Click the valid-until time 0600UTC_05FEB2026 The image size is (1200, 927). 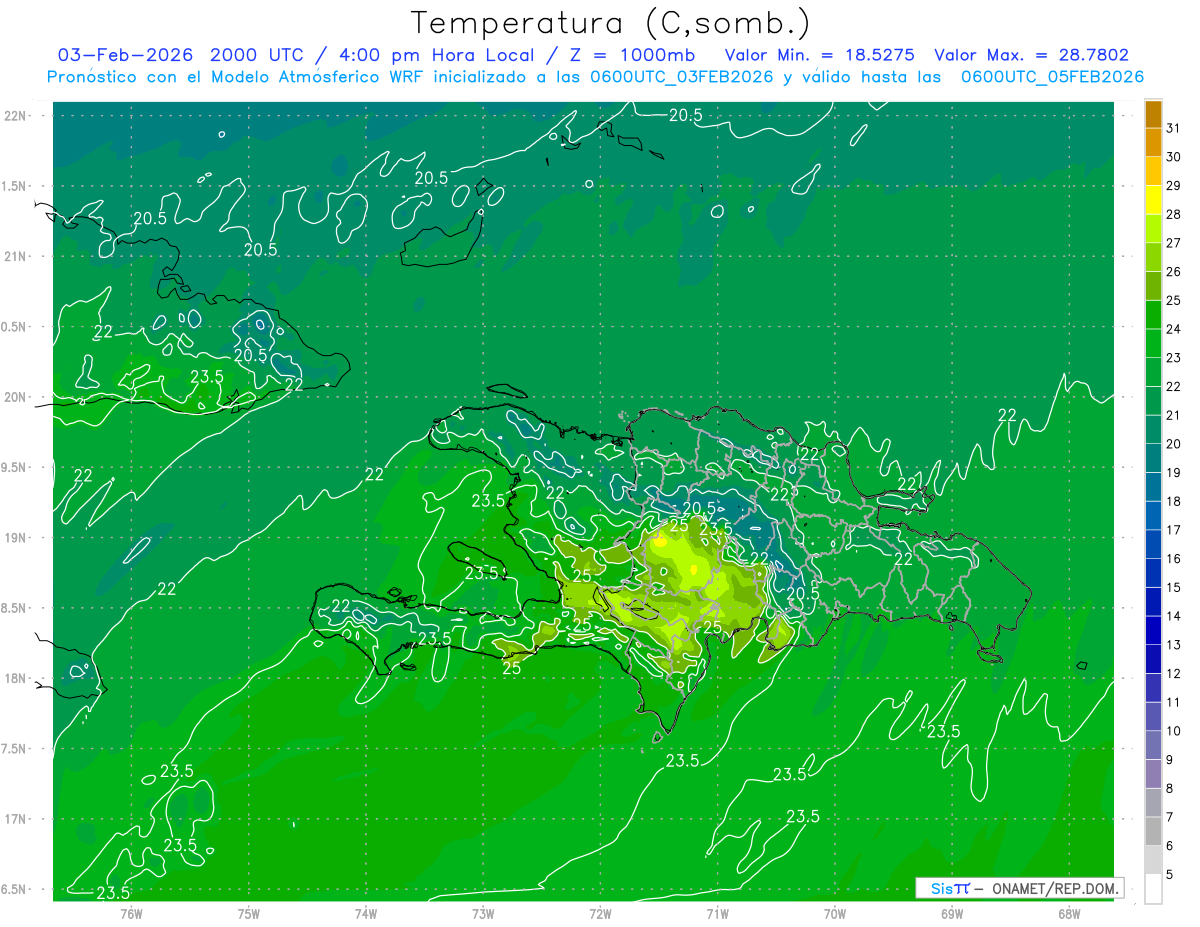tap(1052, 77)
